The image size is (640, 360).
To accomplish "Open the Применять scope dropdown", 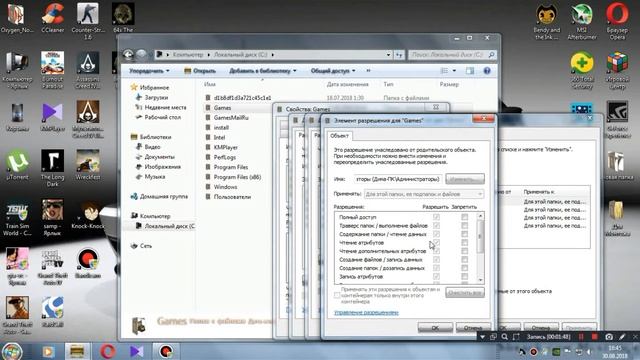I will tap(424, 194).
